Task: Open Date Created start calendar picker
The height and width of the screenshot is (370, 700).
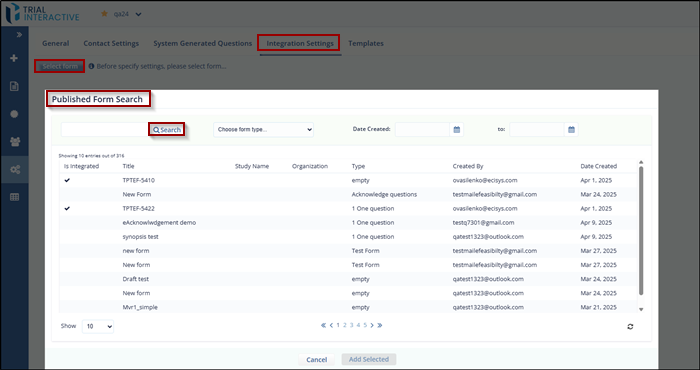Action: point(457,129)
